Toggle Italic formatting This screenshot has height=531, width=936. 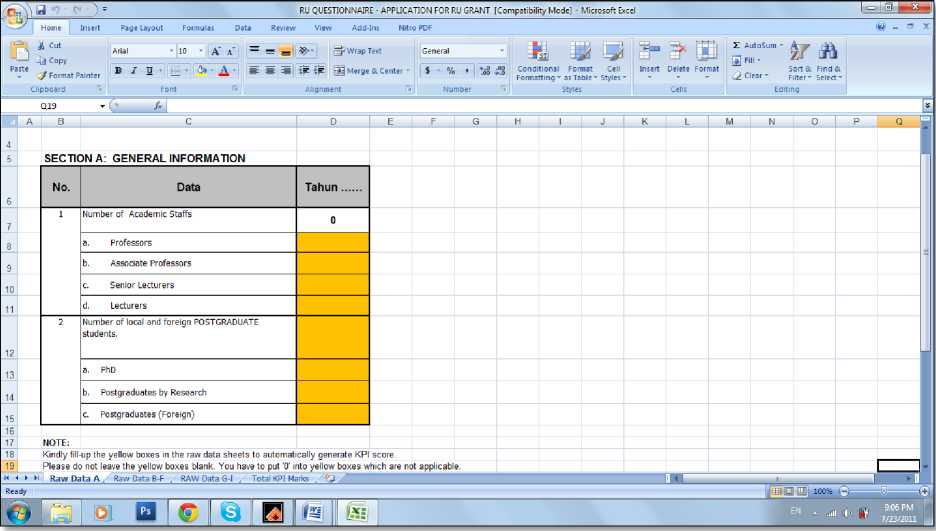click(134, 71)
